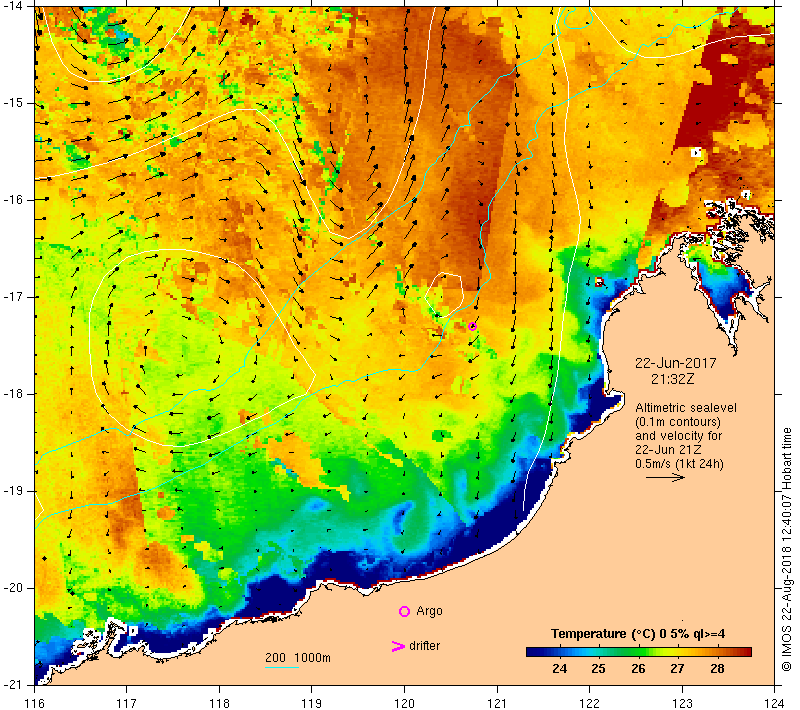Click the dark blue end of the color bar
The height and width of the screenshot is (710, 800).
pyautogui.click(x=532, y=651)
